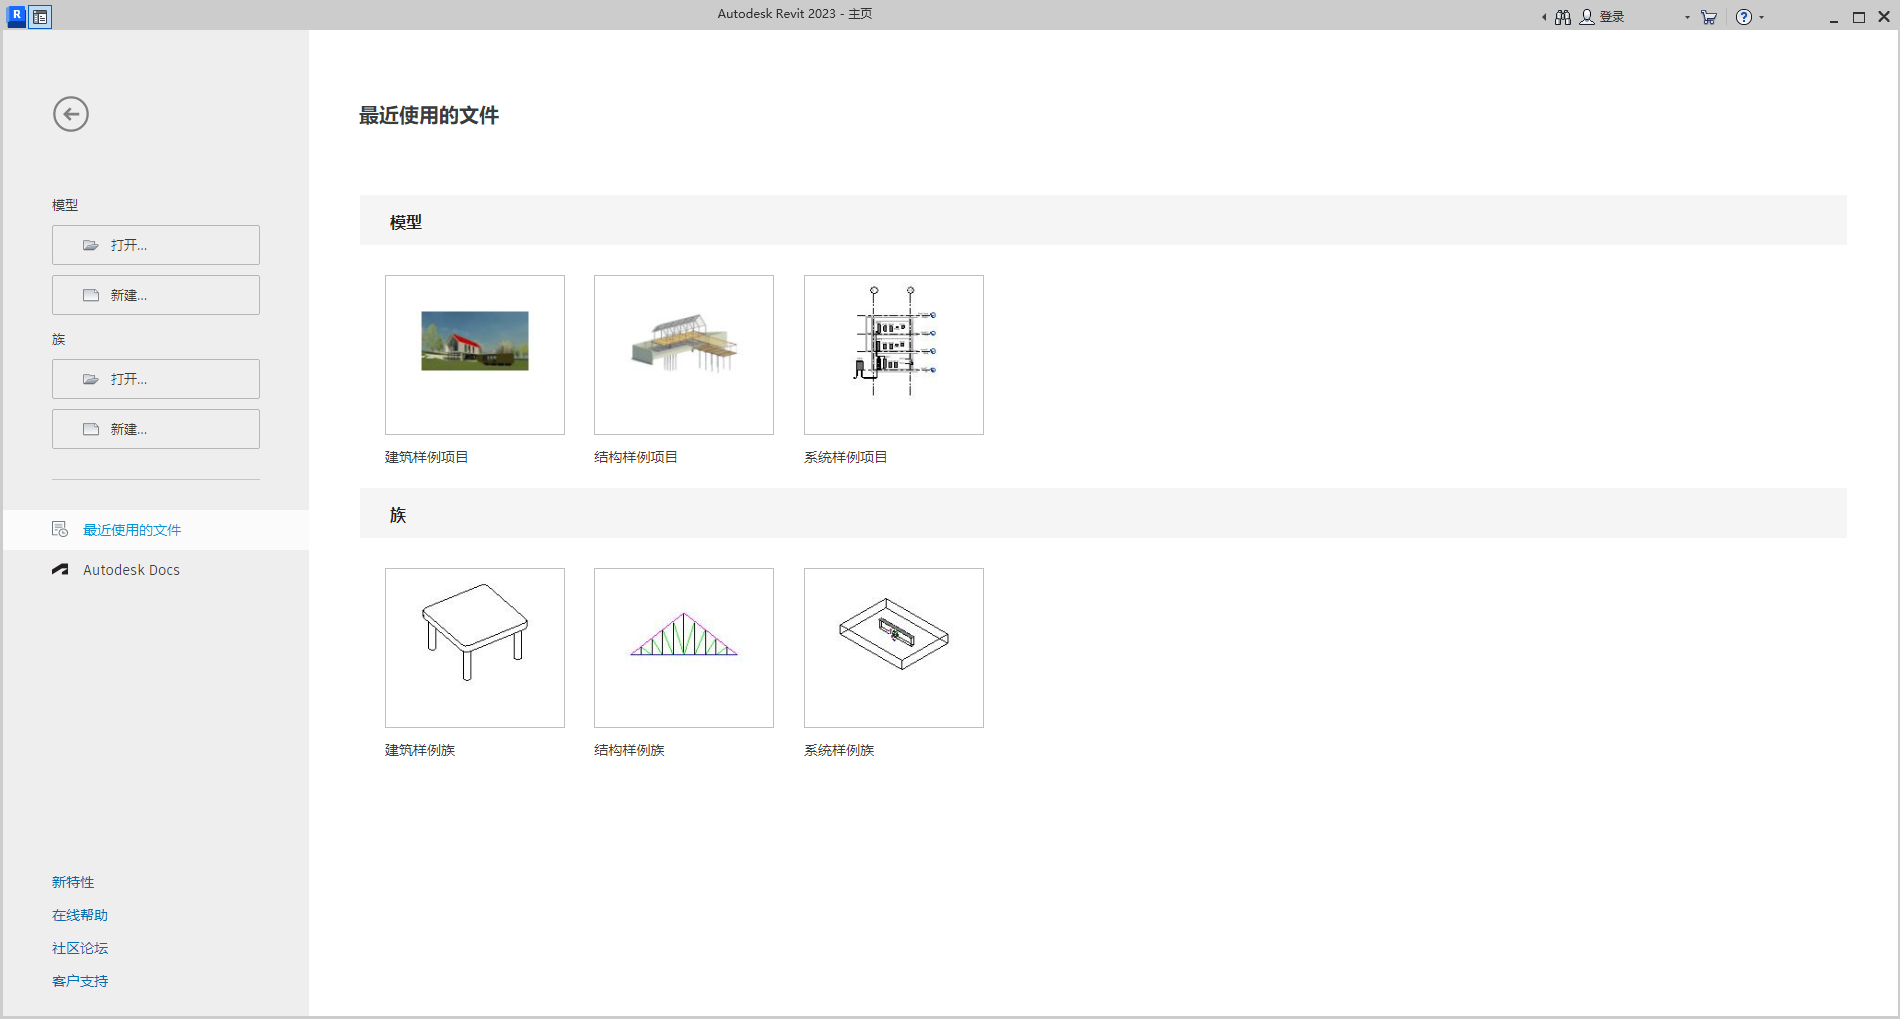The image size is (1900, 1019).
Task: Open the 社区论坛 link
Action: (x=79, y=947)
